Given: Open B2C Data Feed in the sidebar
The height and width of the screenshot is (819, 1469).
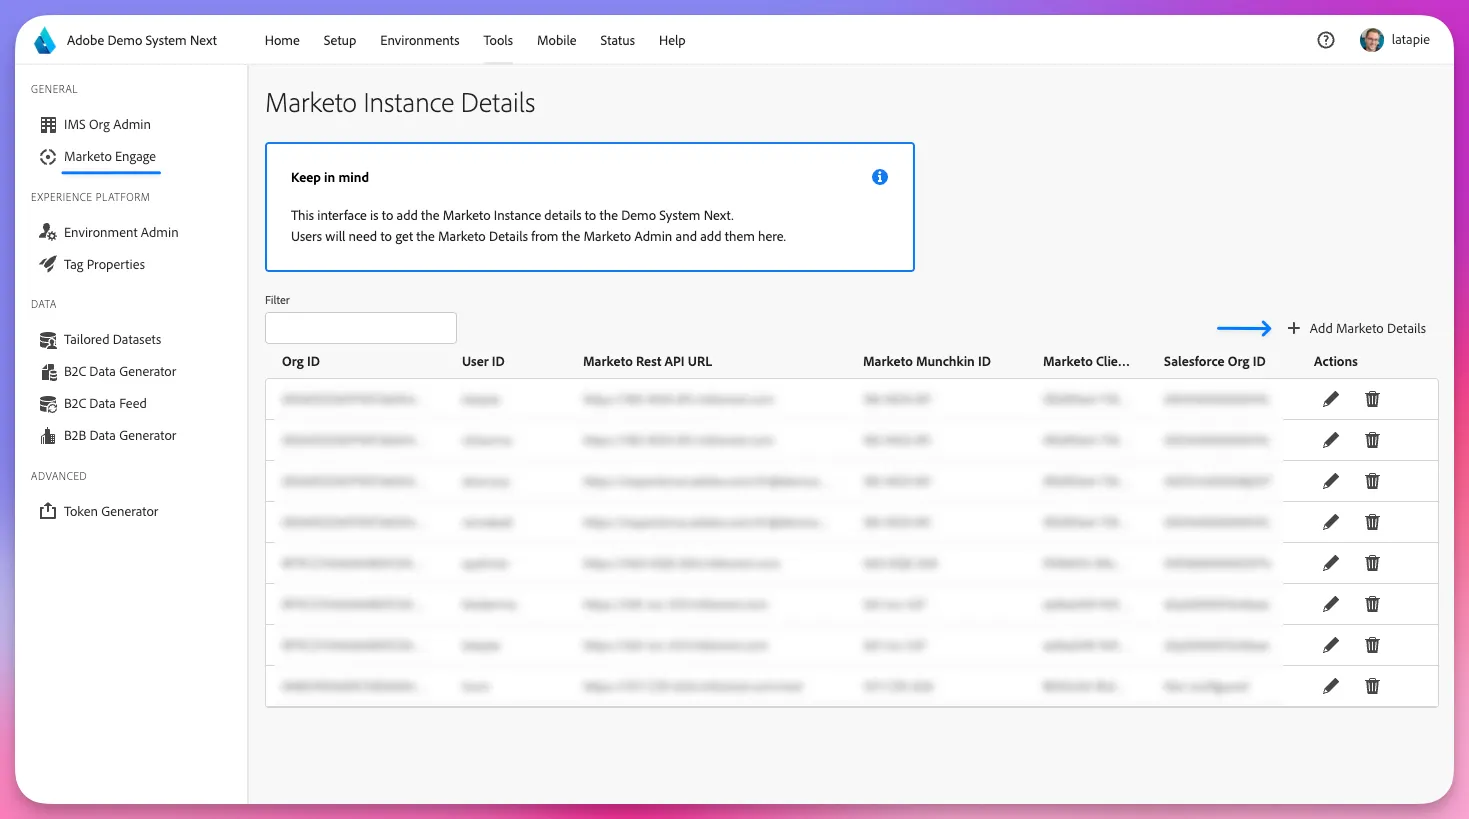Looking at the screenshot, I should [x=93, y=404].
